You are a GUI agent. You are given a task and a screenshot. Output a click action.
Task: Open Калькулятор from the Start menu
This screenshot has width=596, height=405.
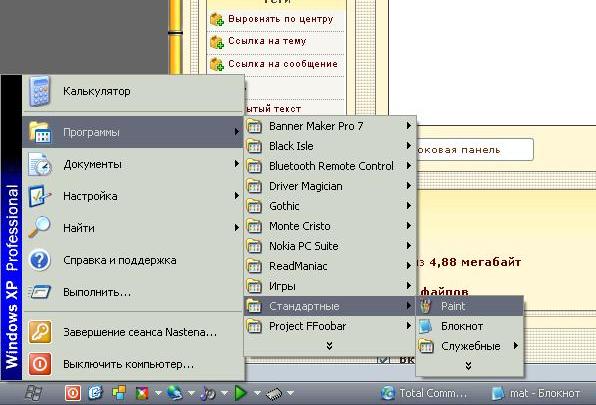click(x=133, y=92)
